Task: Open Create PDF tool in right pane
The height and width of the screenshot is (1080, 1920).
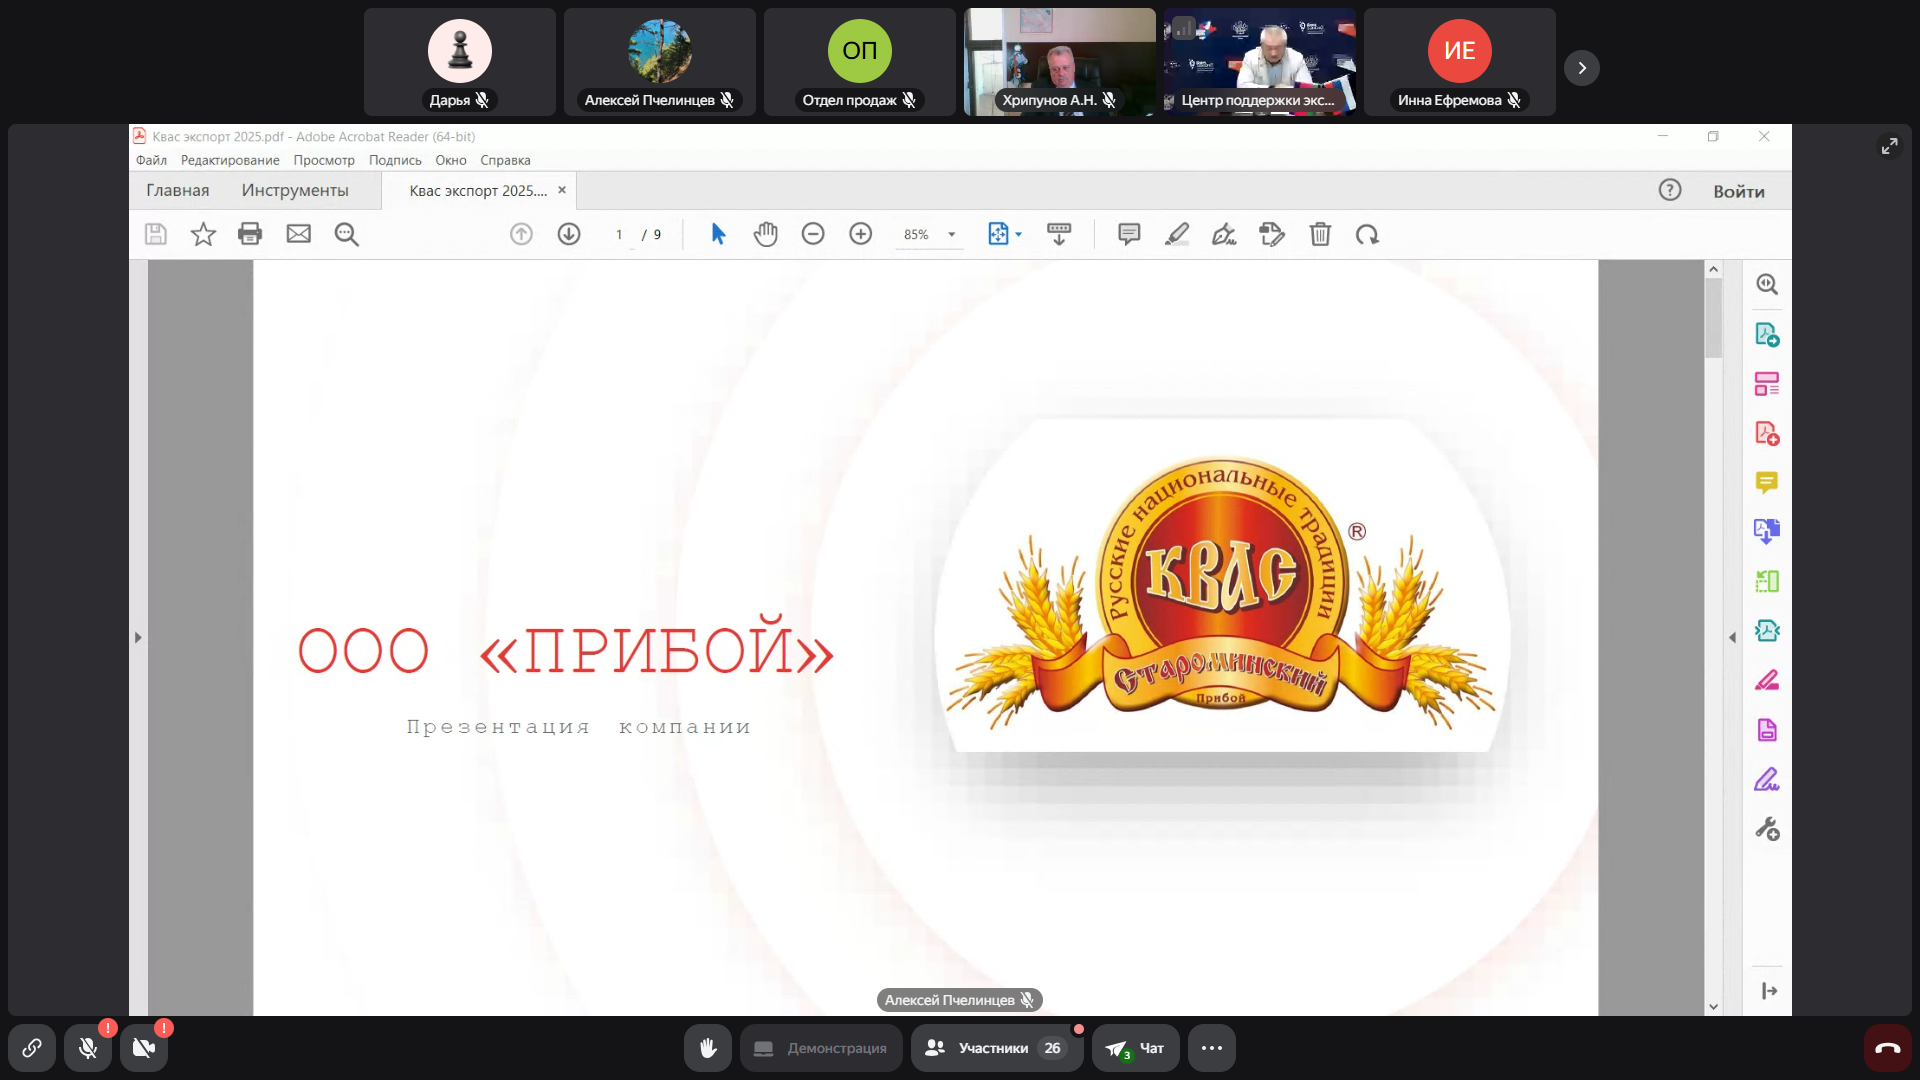Action: click(x=1767, y=433)
